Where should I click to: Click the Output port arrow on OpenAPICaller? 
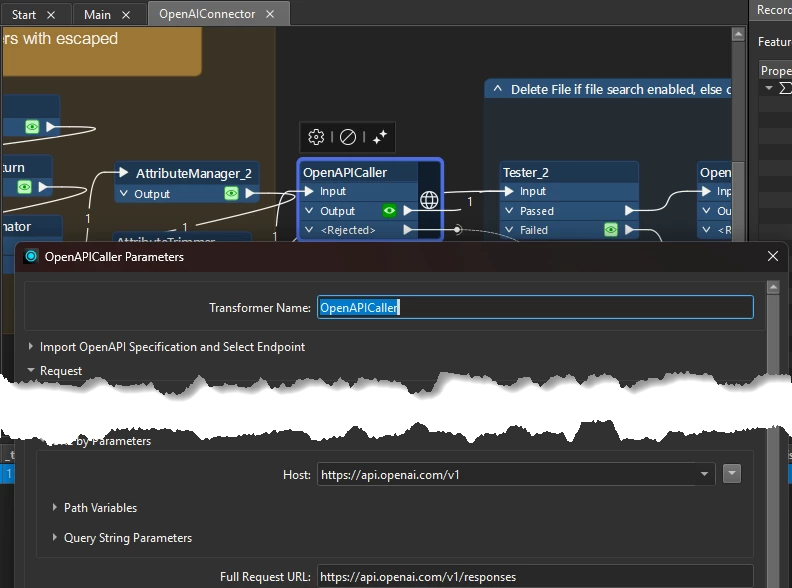[408, 211]
